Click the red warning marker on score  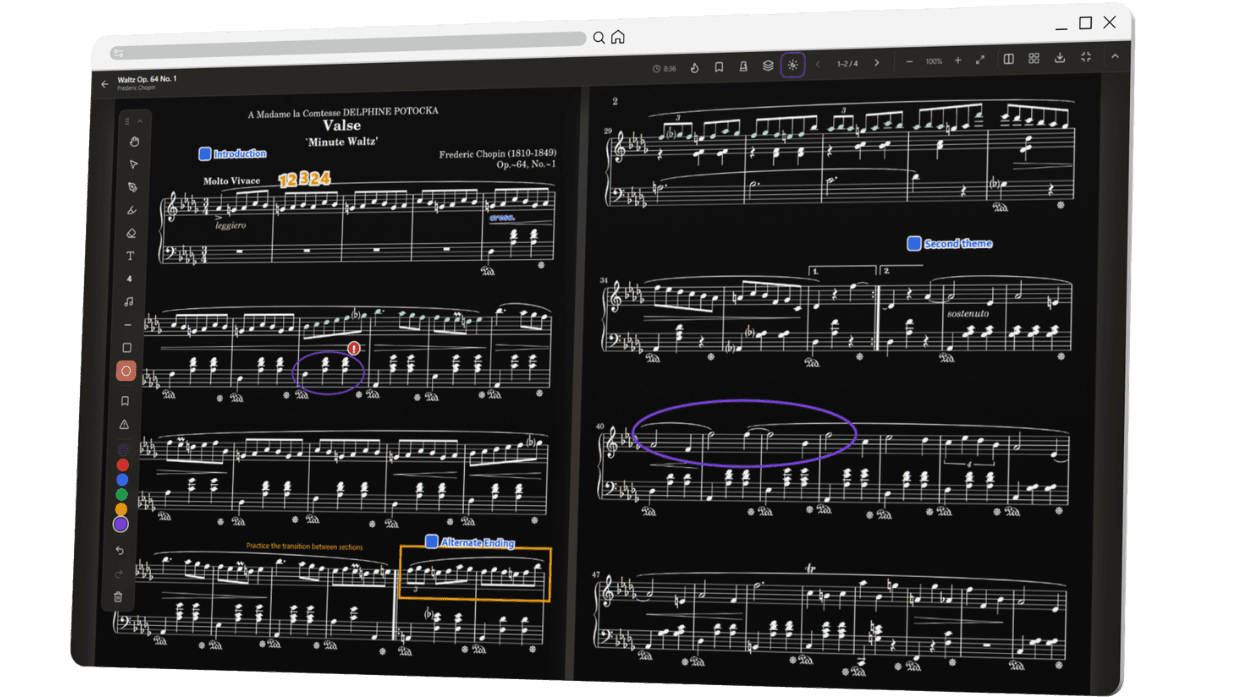tap(354, 348)
